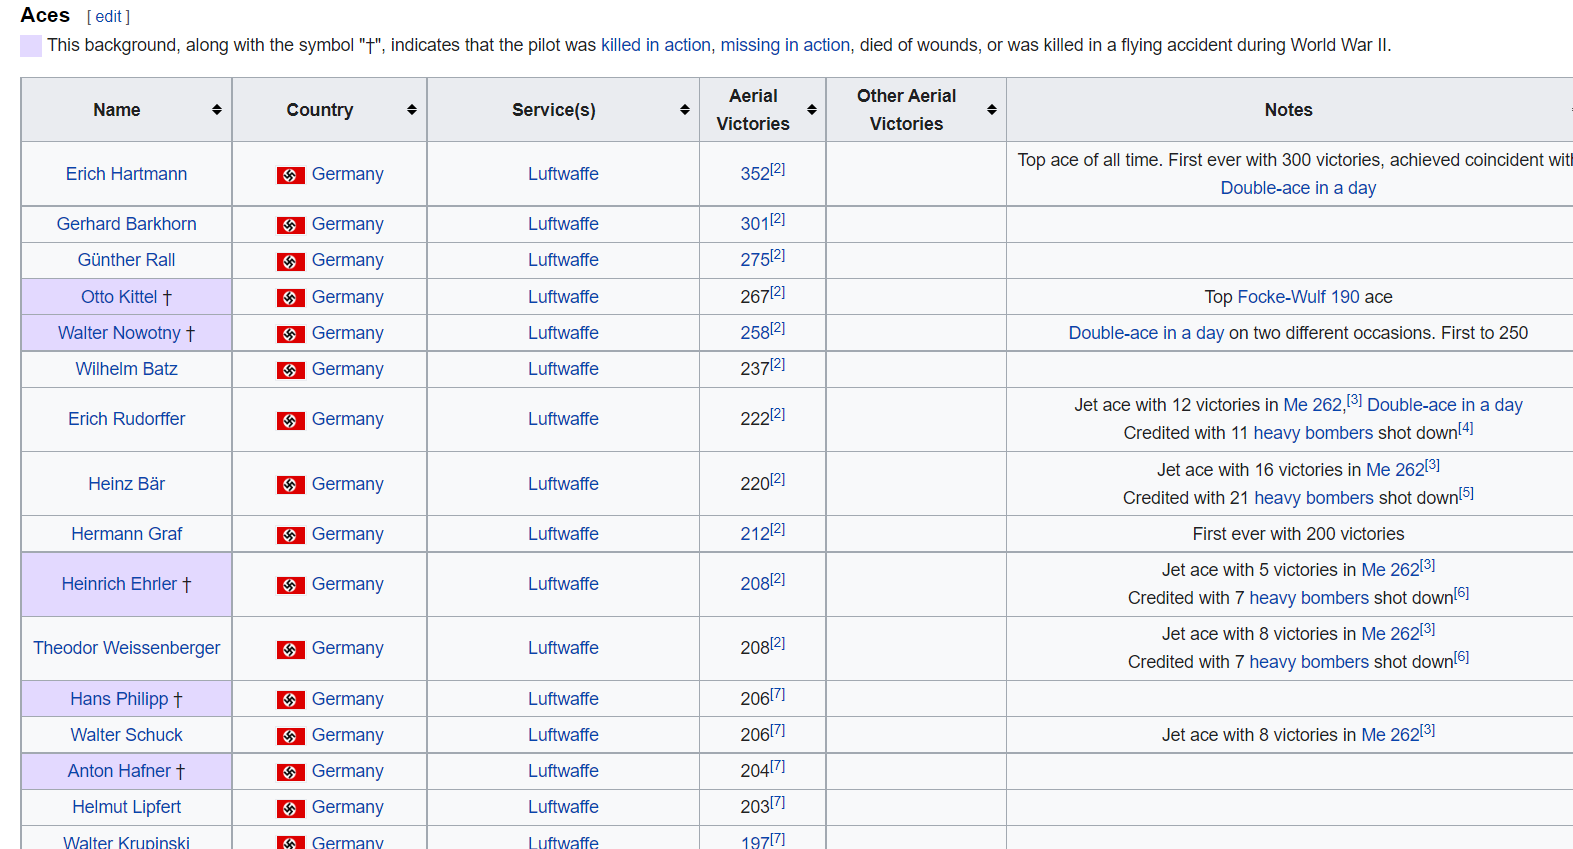Follow the 'missing in action' link

coord(785,45)
